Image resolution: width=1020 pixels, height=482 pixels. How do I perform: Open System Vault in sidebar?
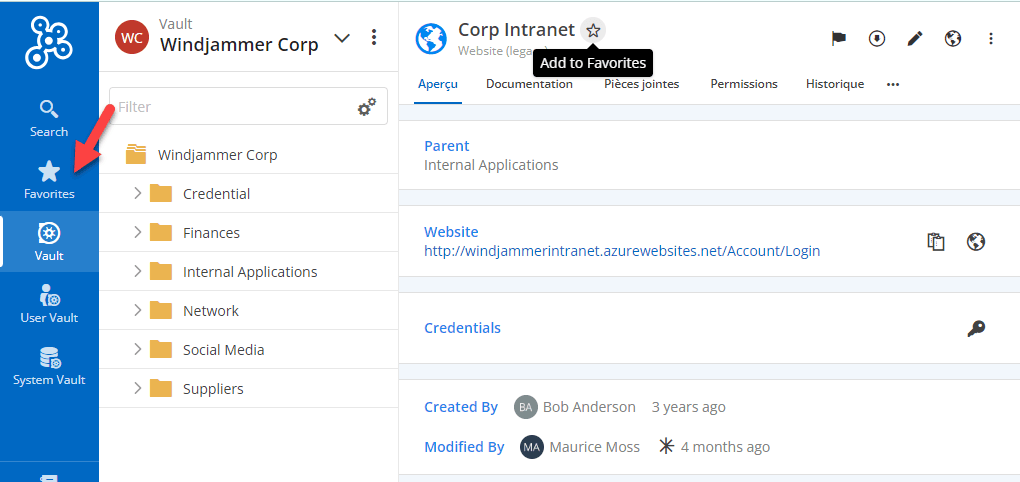point(49,366)
